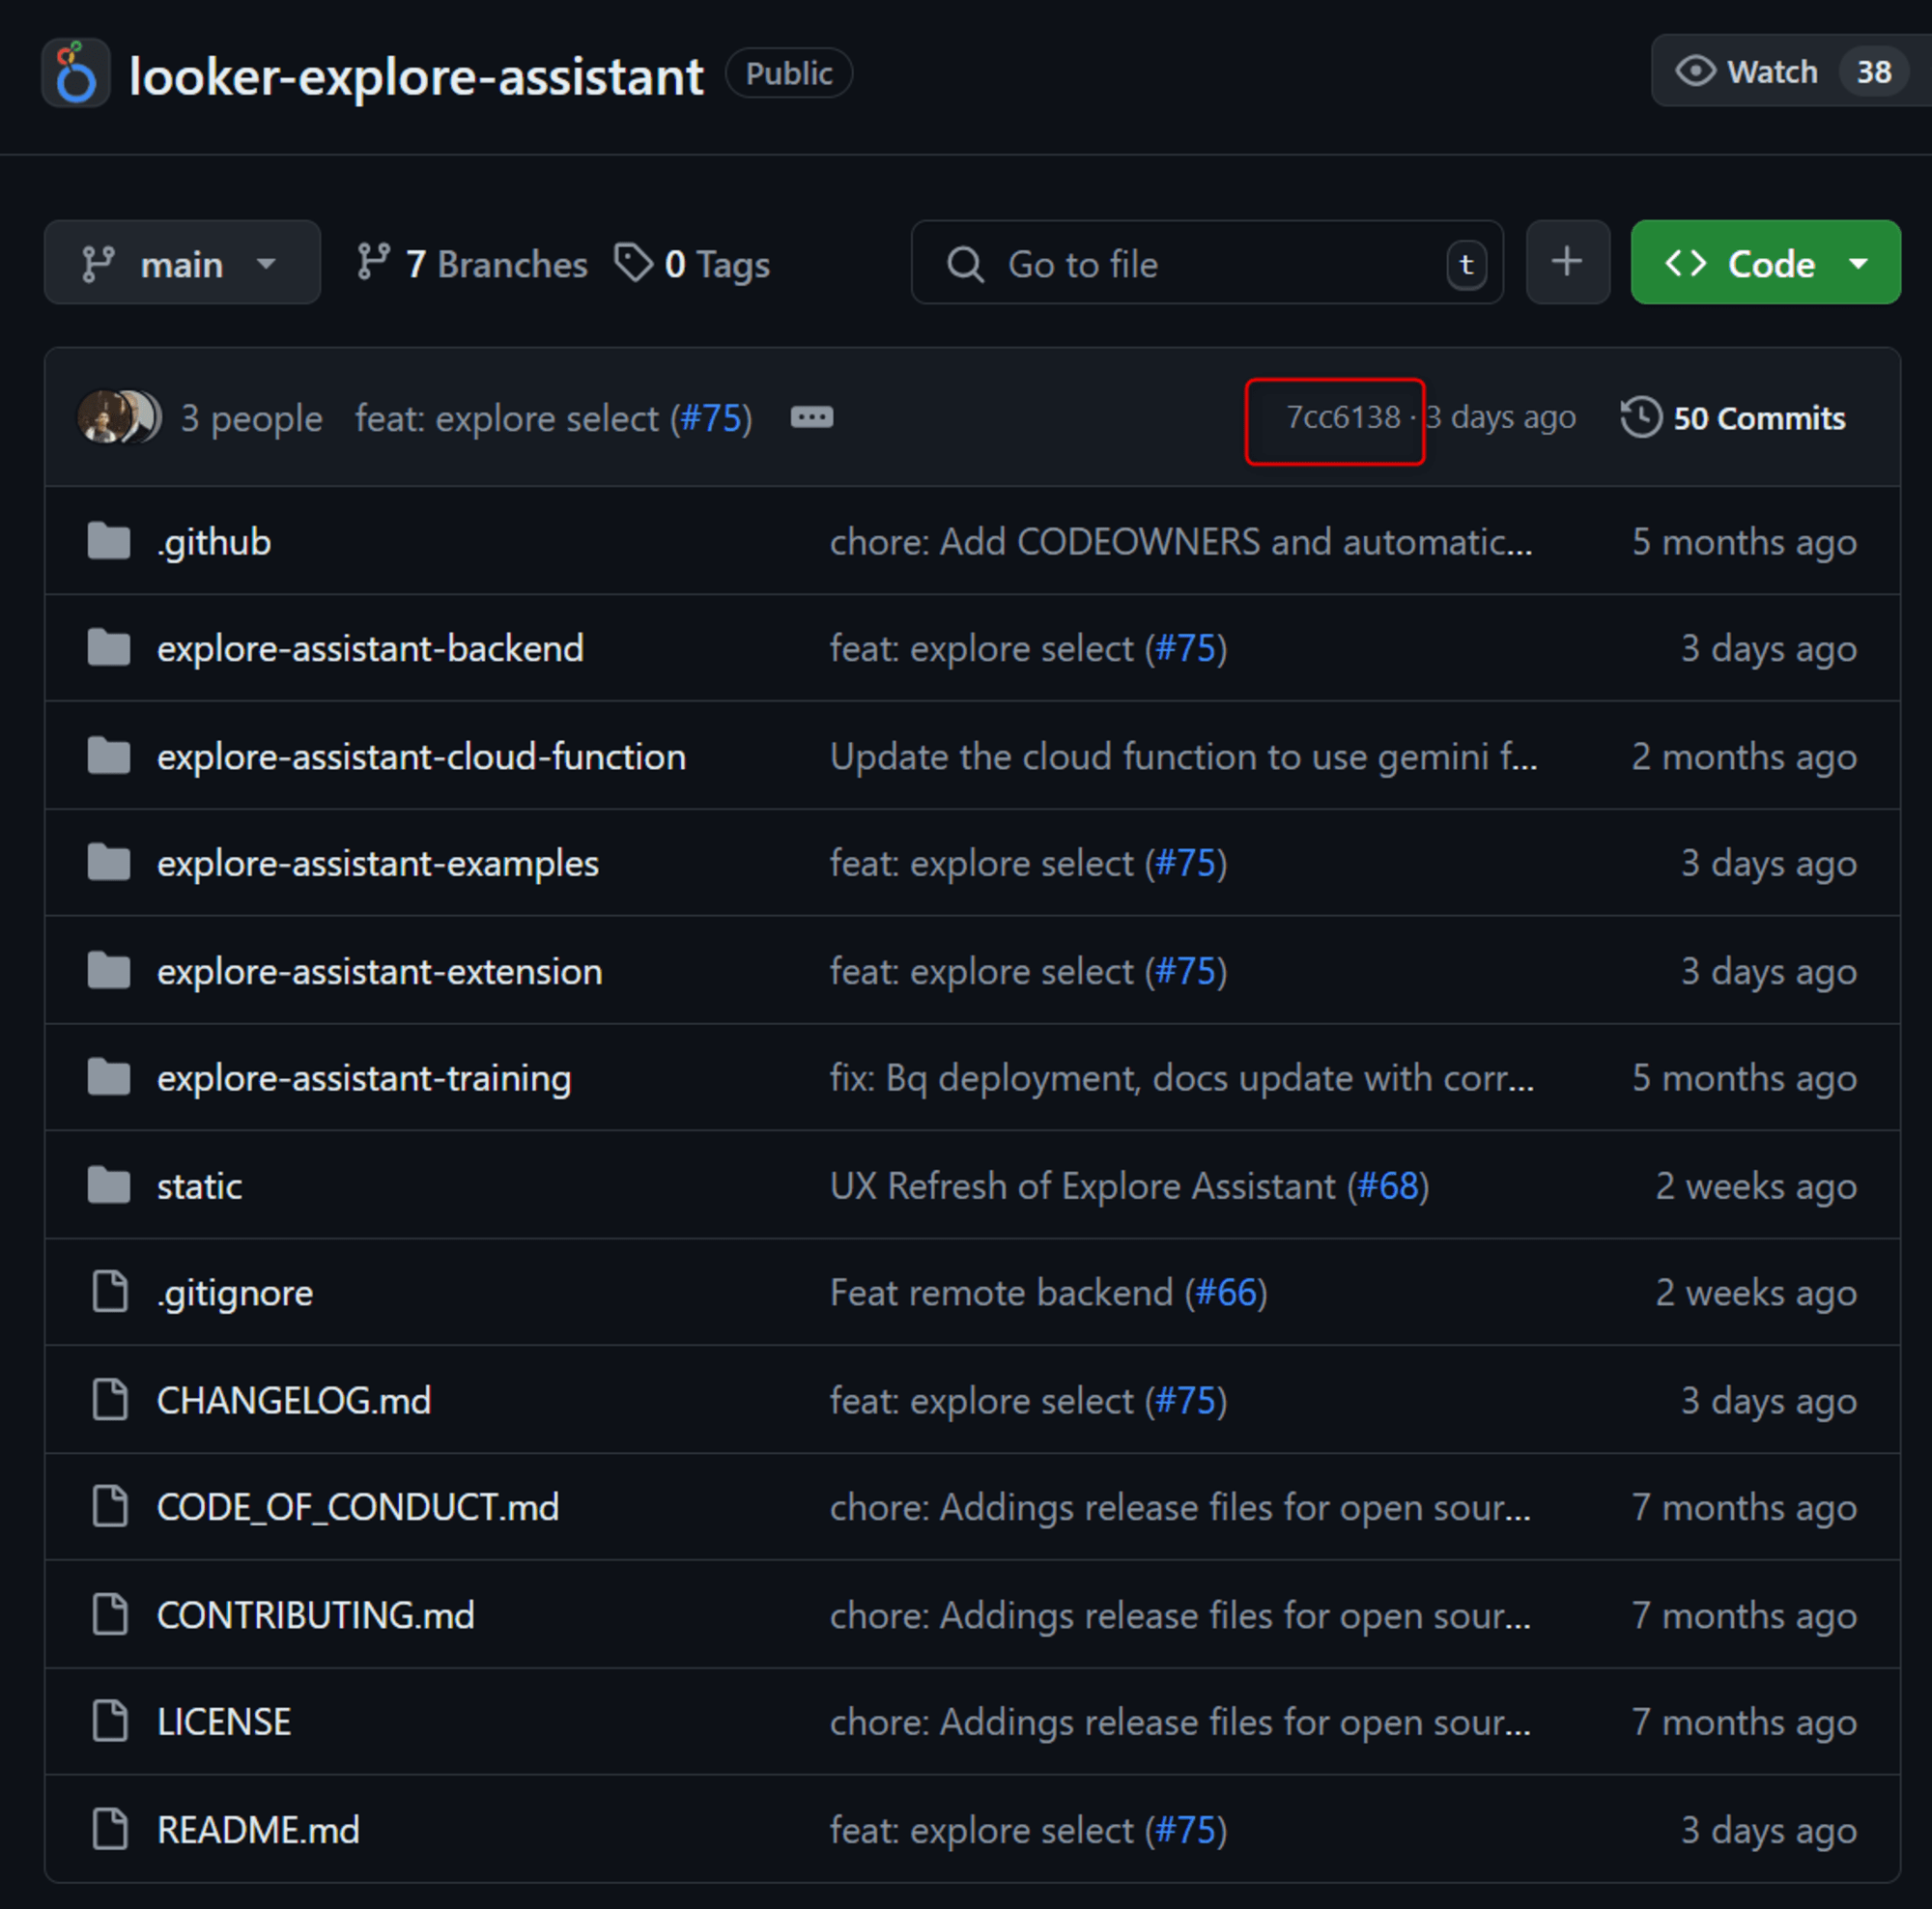1932x1909 pixels.
Task: Open the explore-assistant-cloud-function folder
Action: [x=421, y=756]
